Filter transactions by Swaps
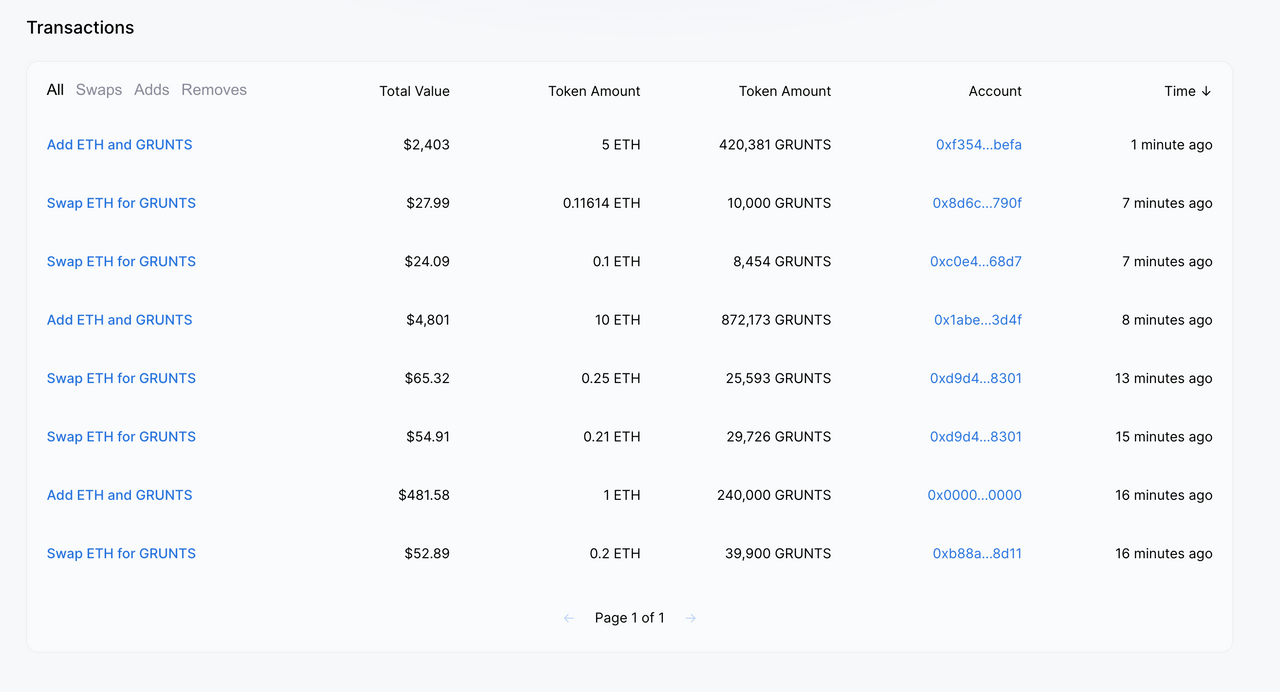1280x692 pixels. (x=99, y=90)
